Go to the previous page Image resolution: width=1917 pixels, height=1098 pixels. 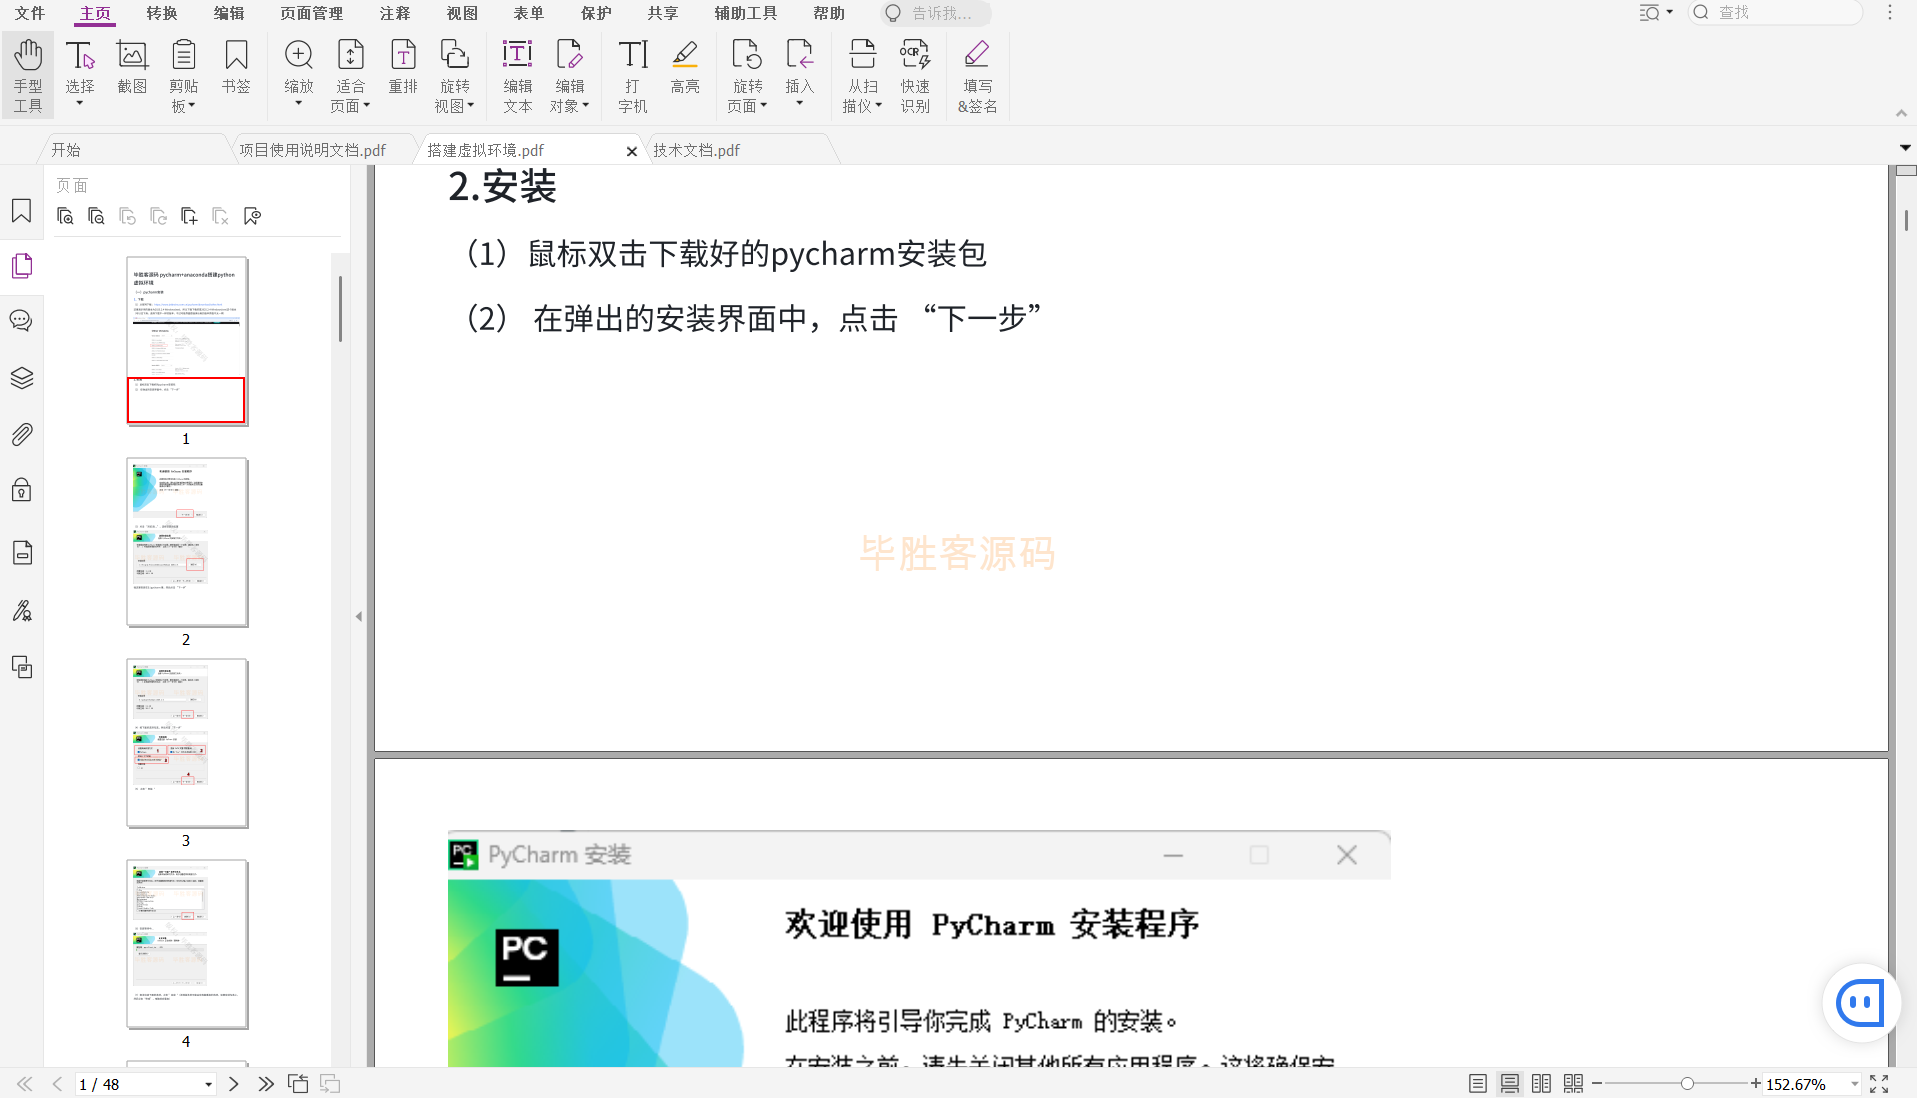point(57,1084)
